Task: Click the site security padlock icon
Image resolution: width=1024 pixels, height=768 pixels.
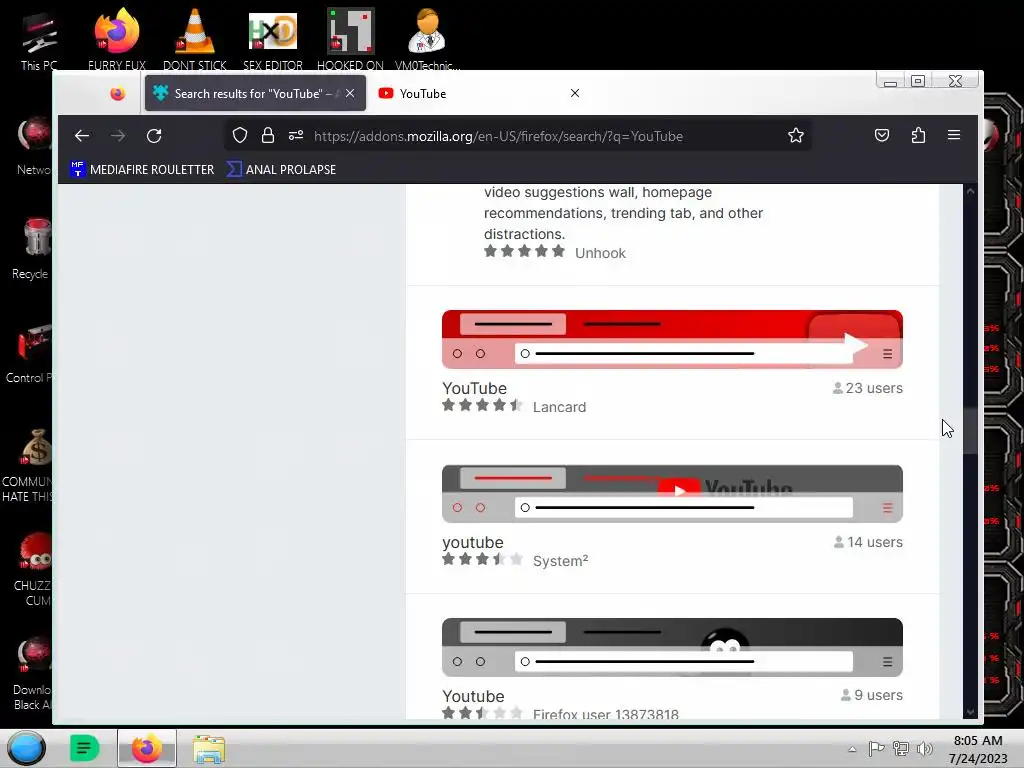Action: tap(268, 135)
